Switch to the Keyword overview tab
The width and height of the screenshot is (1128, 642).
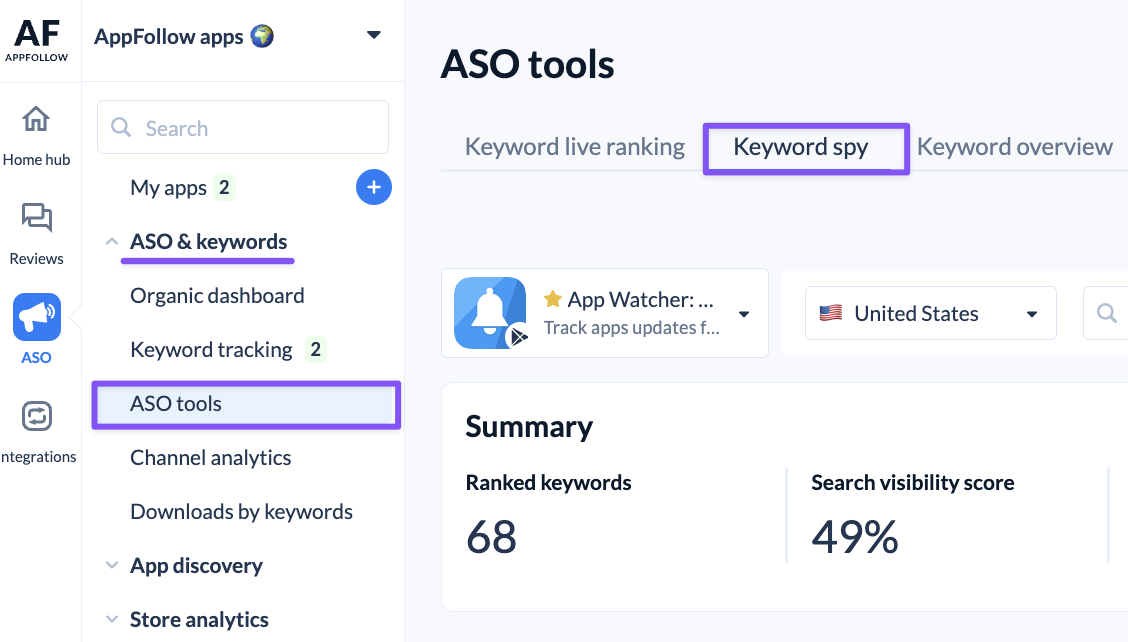click(x=1014, y=148)
